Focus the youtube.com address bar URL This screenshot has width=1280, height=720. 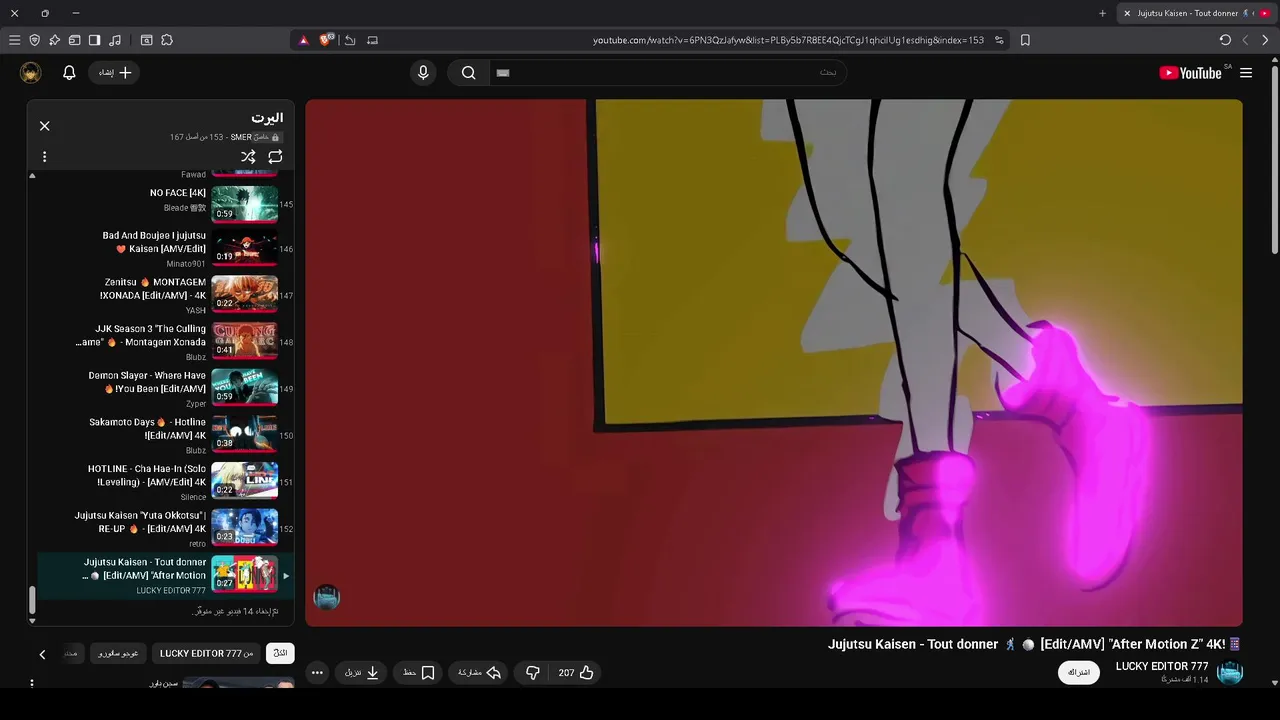(x=788, y=40)
